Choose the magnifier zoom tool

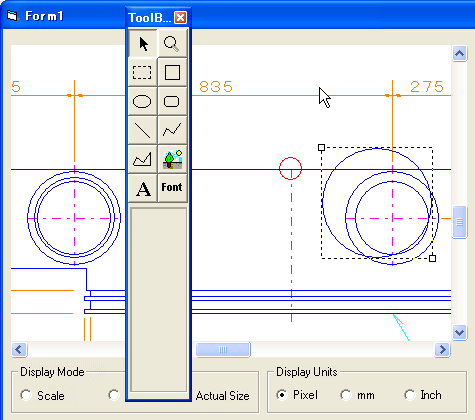pyautogui.click(x=172, y=43)
